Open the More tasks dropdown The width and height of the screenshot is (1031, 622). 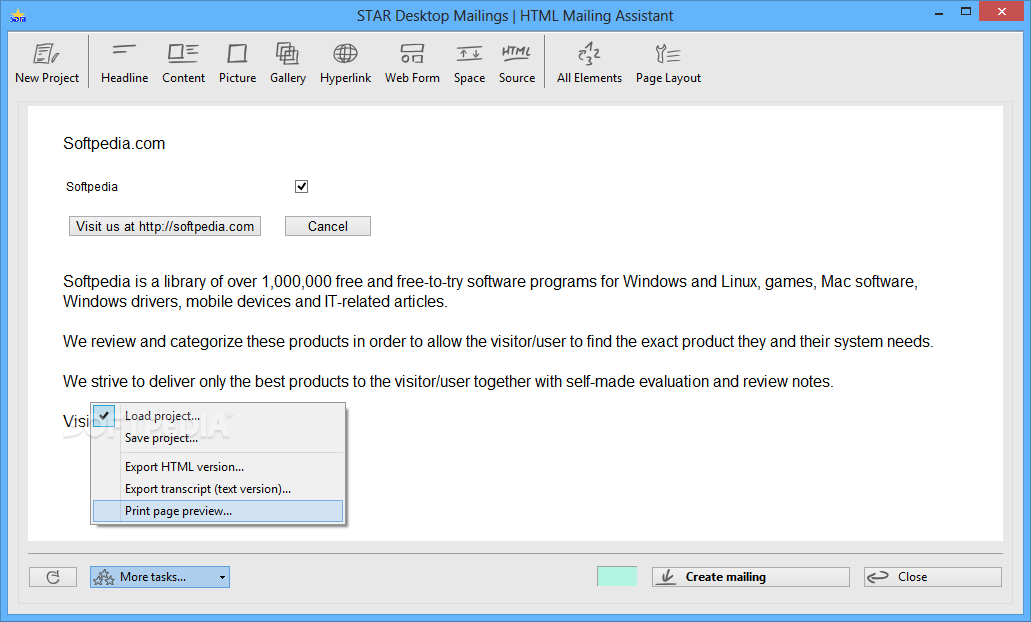pyautogui.click(x=160, y=577)
